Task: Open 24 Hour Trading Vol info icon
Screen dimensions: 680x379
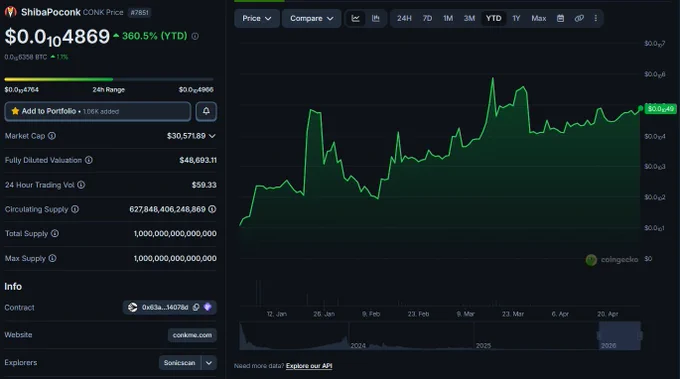Action: click(81, 185)
